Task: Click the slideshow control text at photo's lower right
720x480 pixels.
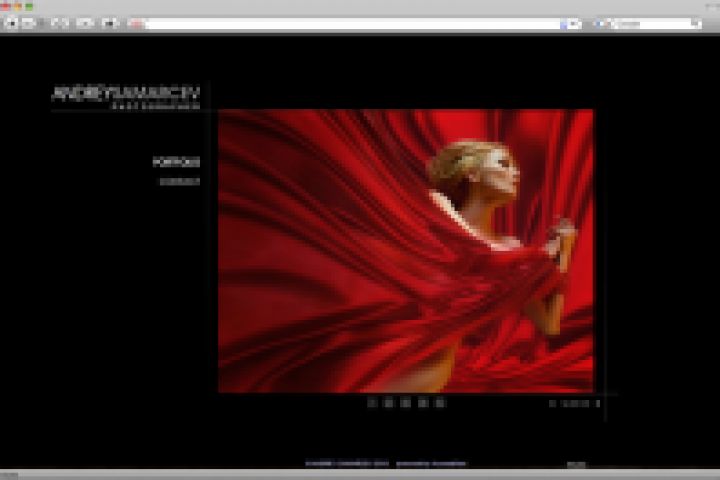Action: pos(575,403)
